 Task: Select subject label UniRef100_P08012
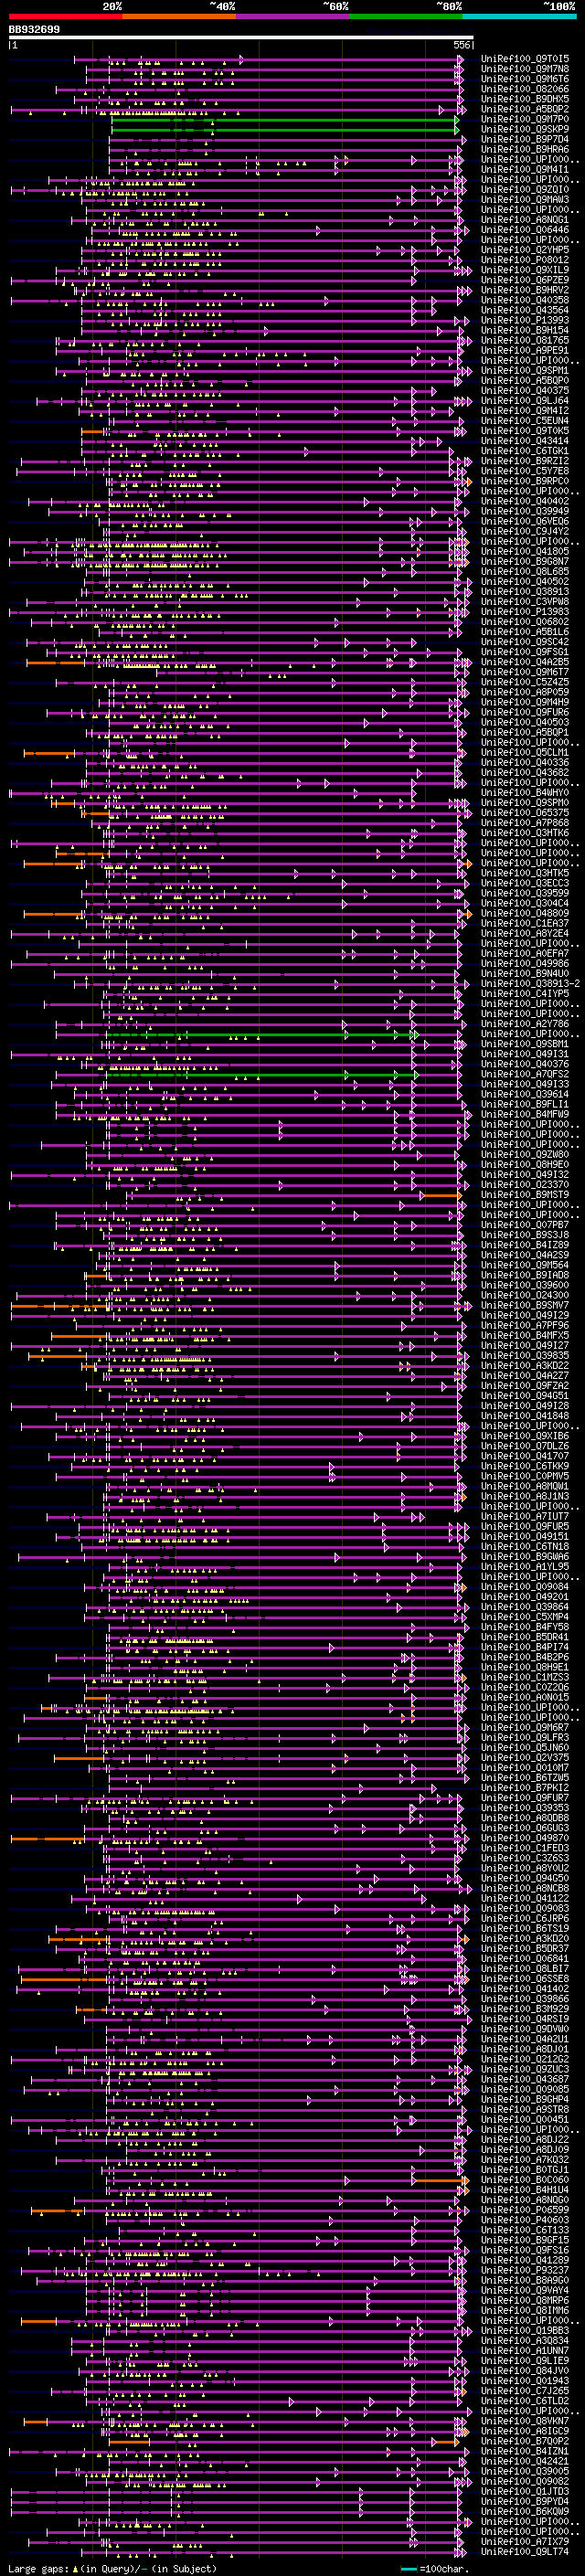pyautogui.click(x=525, y=260)
